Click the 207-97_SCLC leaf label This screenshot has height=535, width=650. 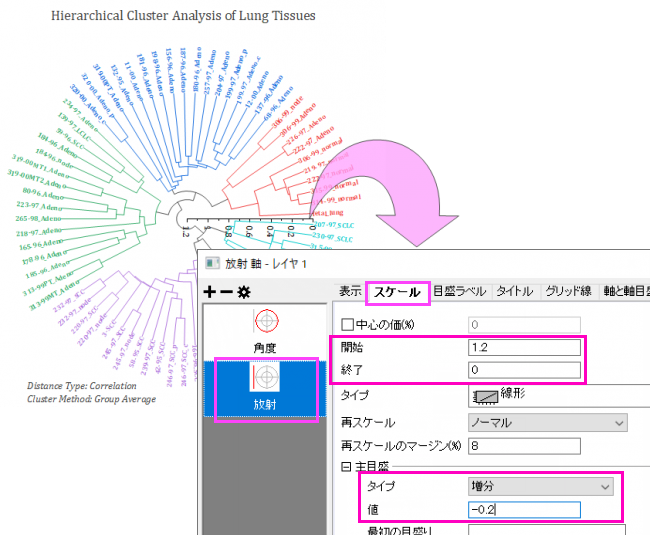click(x=334, y=225)
